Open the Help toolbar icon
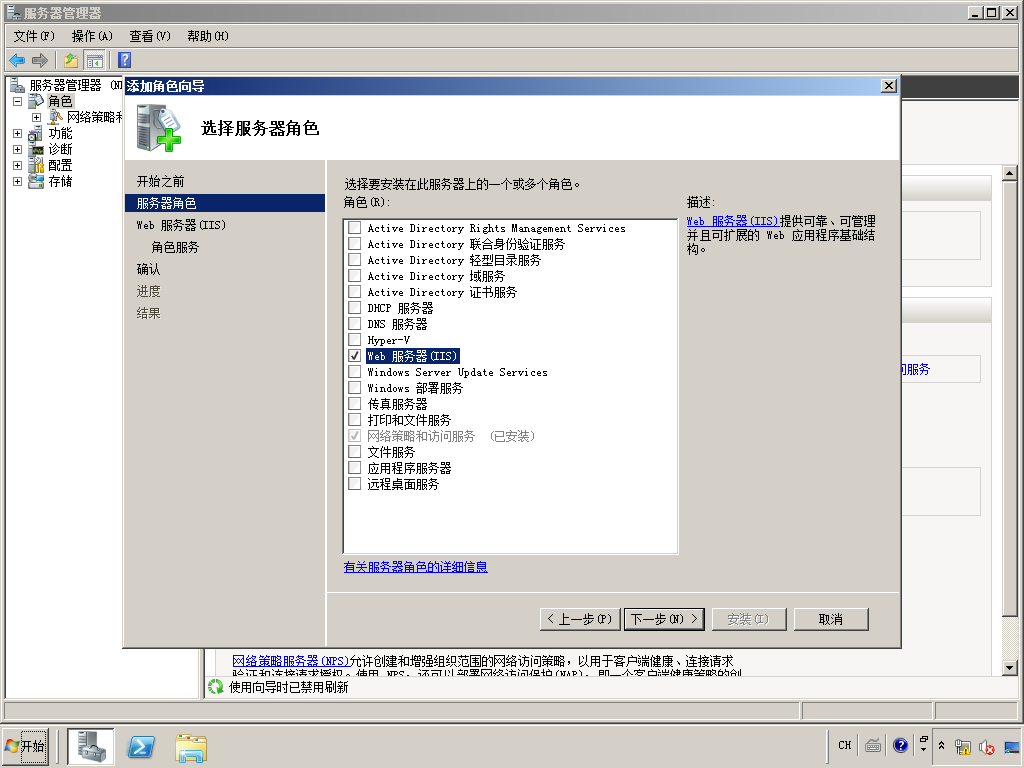This screenshot has width=1024, height=768. tap(125, 60)
